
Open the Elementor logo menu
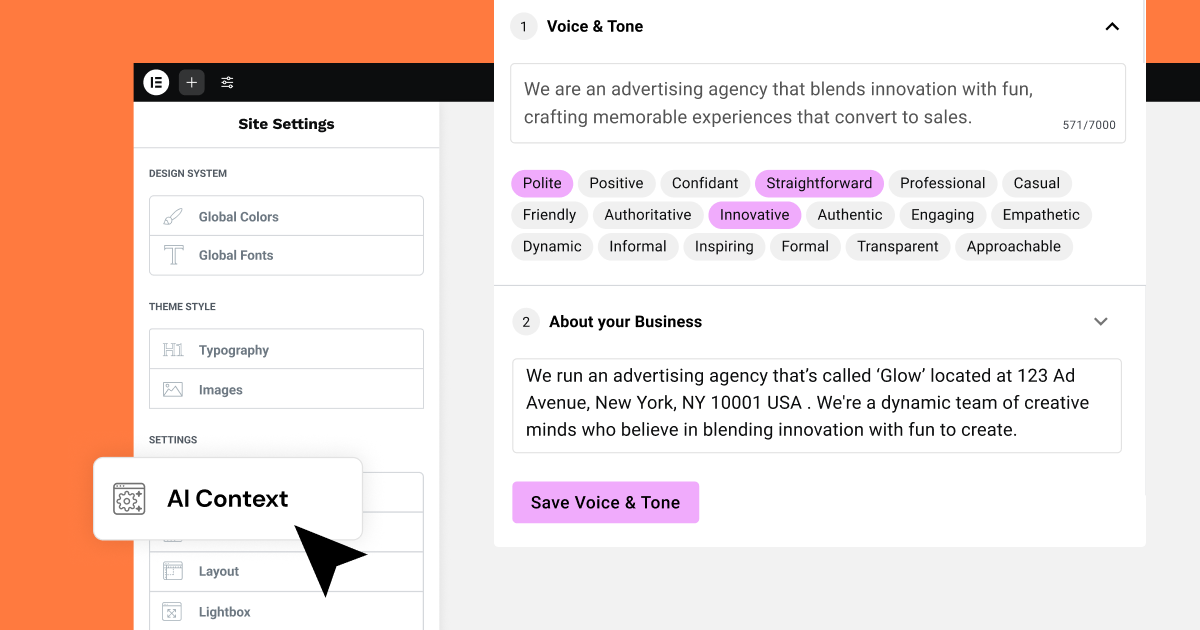[156, 82]
